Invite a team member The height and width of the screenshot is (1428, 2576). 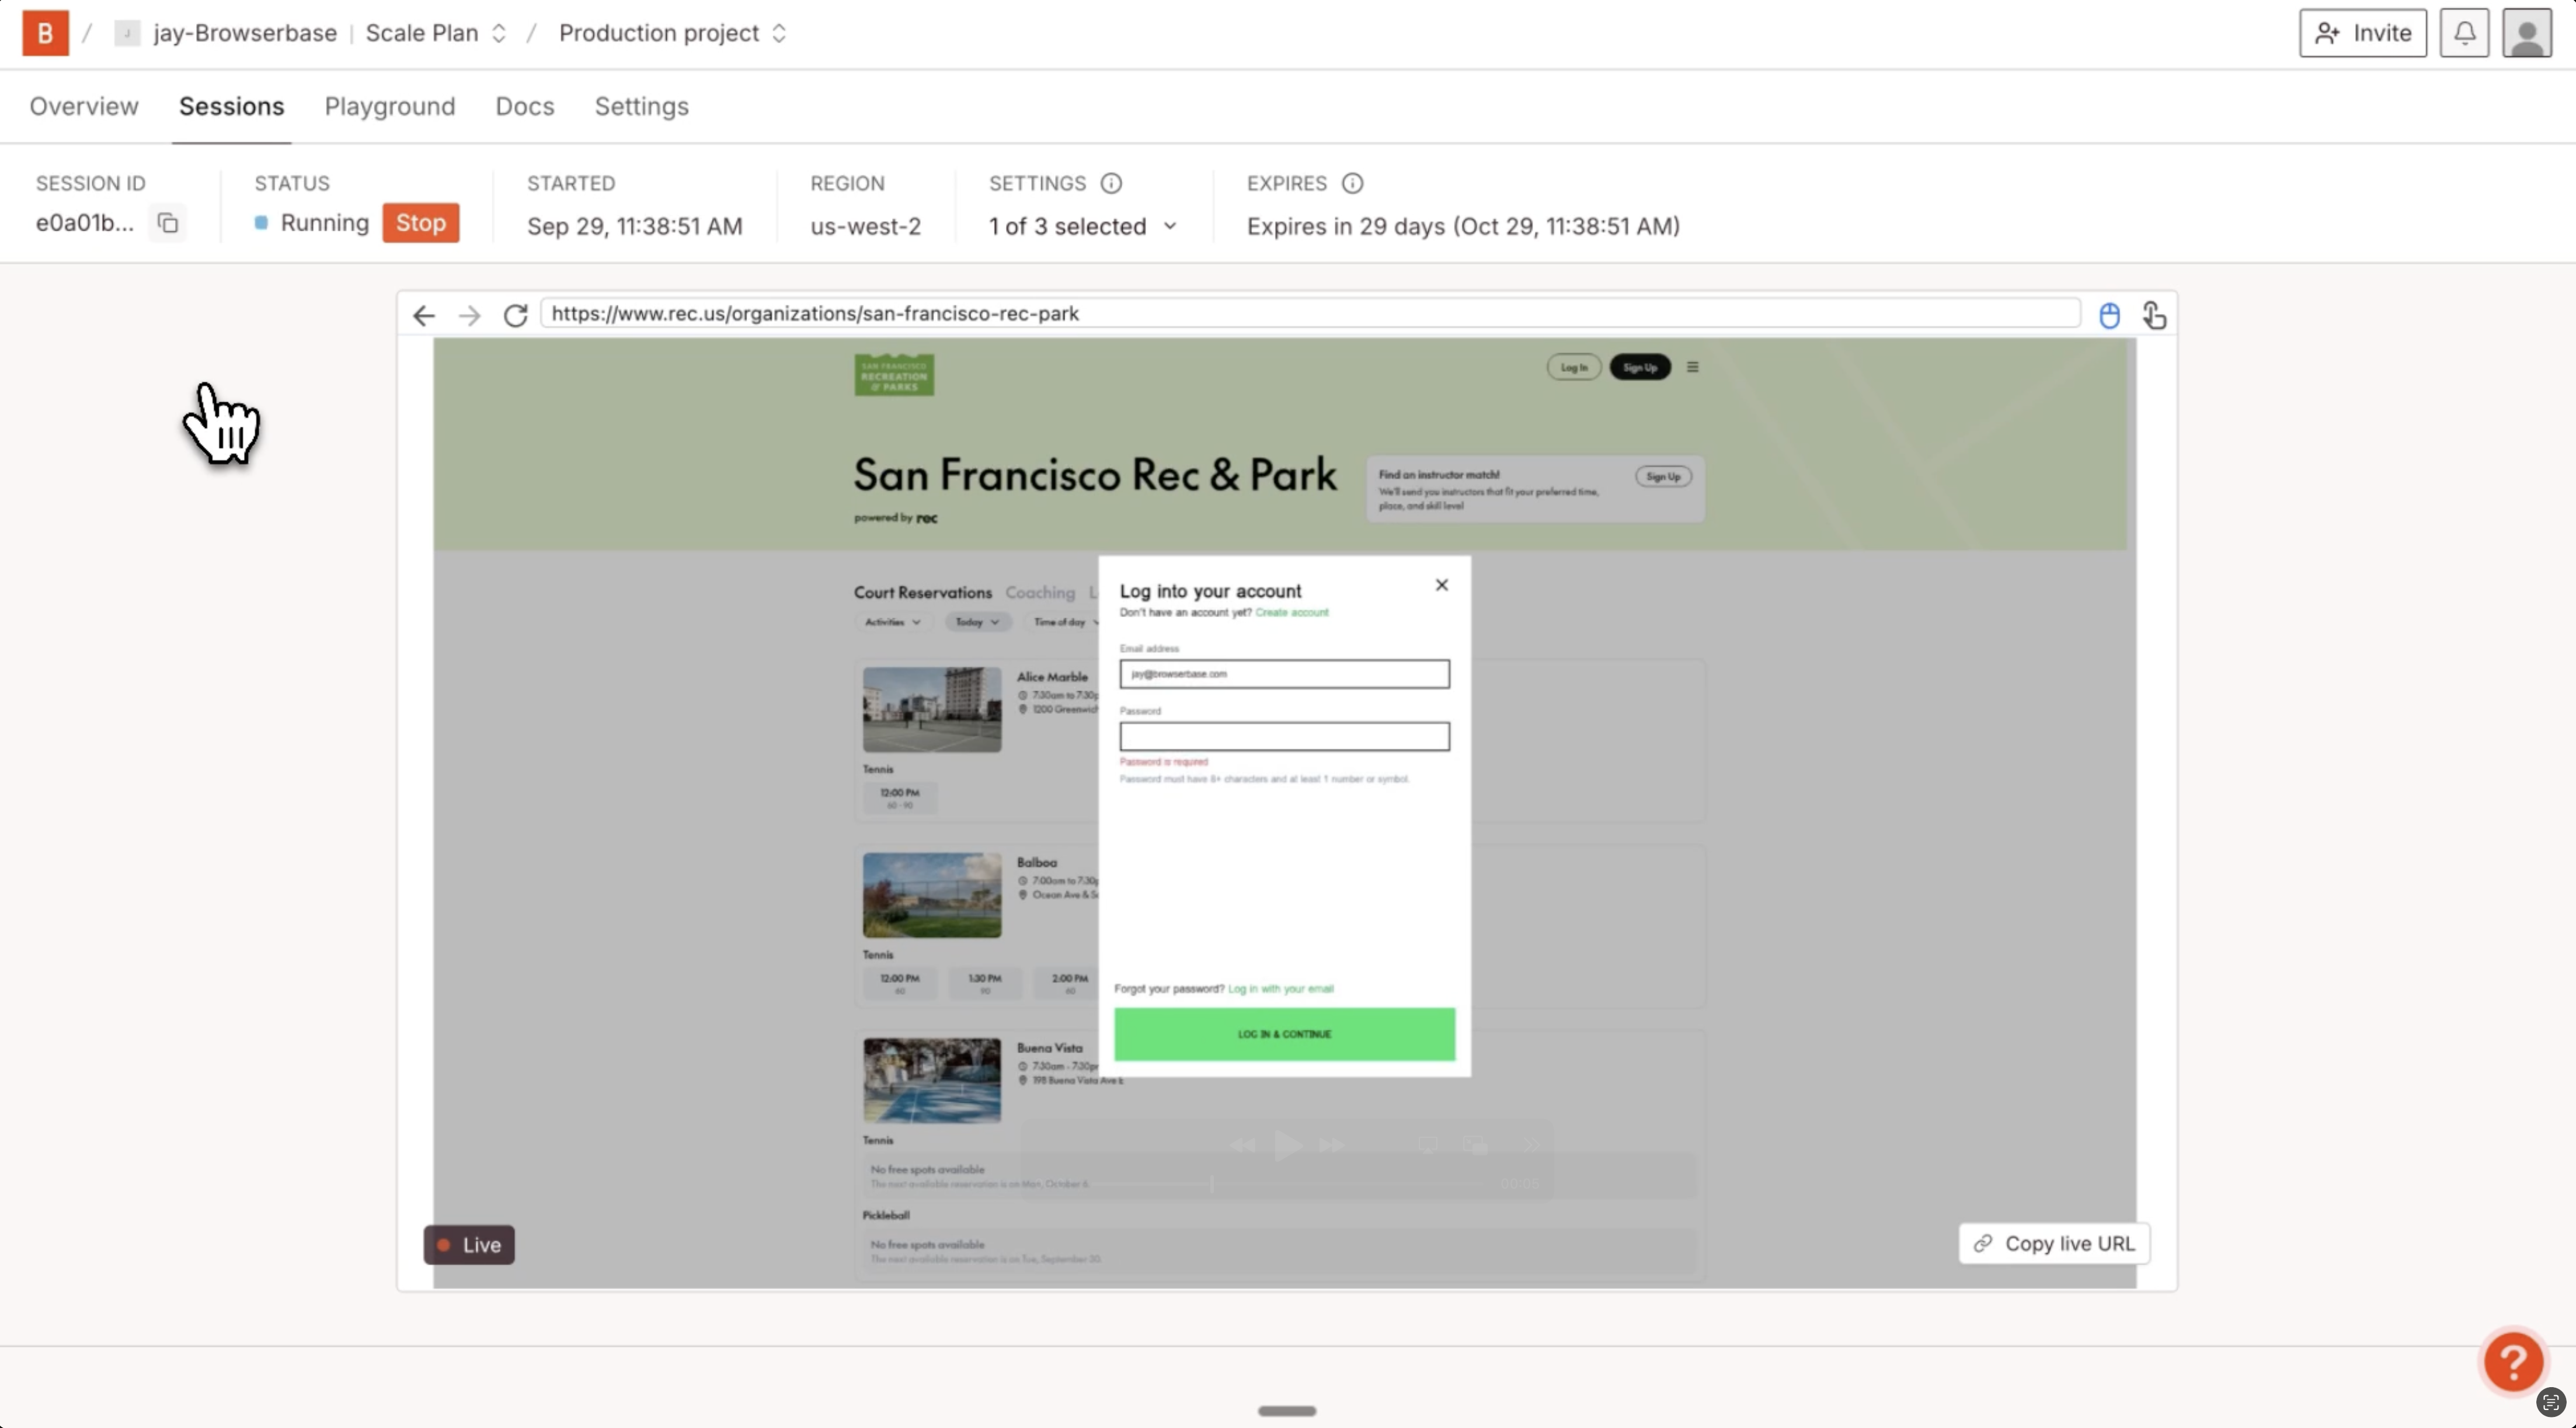2362,33
